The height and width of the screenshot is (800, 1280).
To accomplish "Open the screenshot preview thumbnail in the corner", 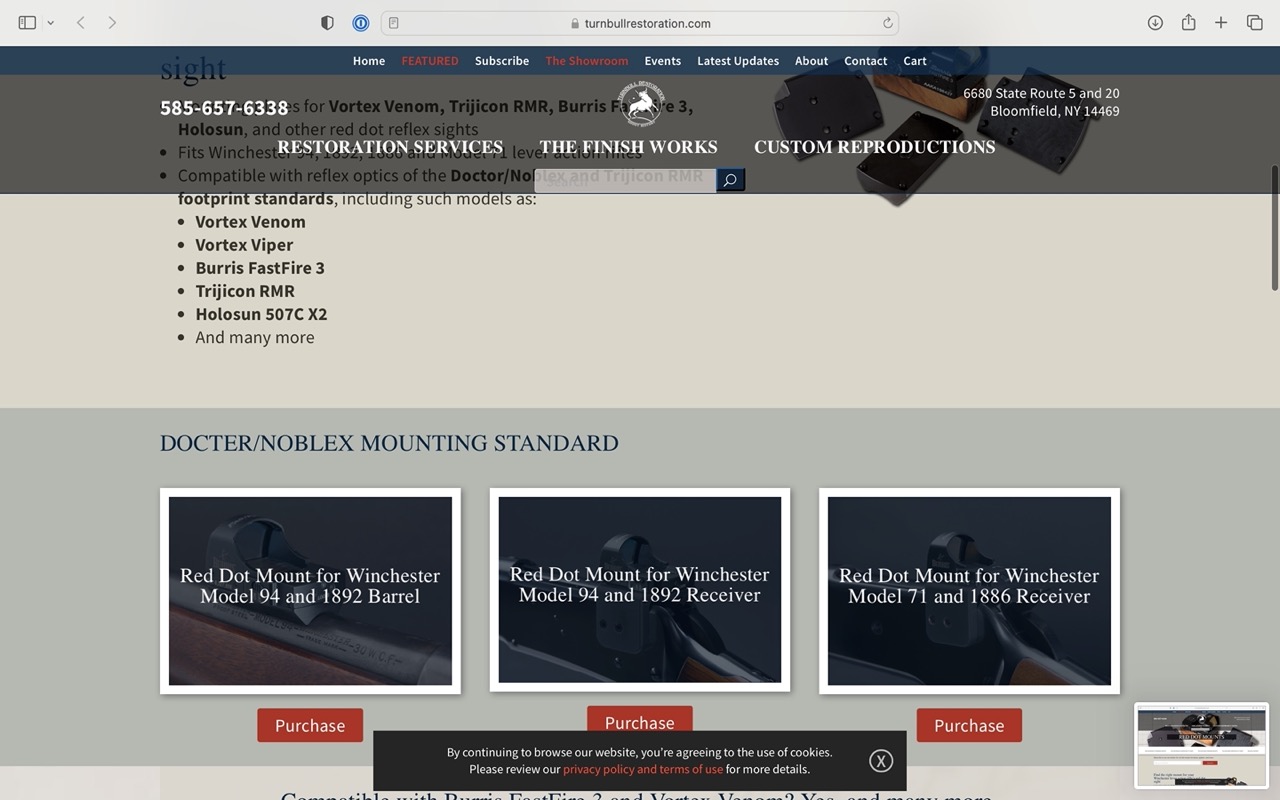I will [1202, 745].
